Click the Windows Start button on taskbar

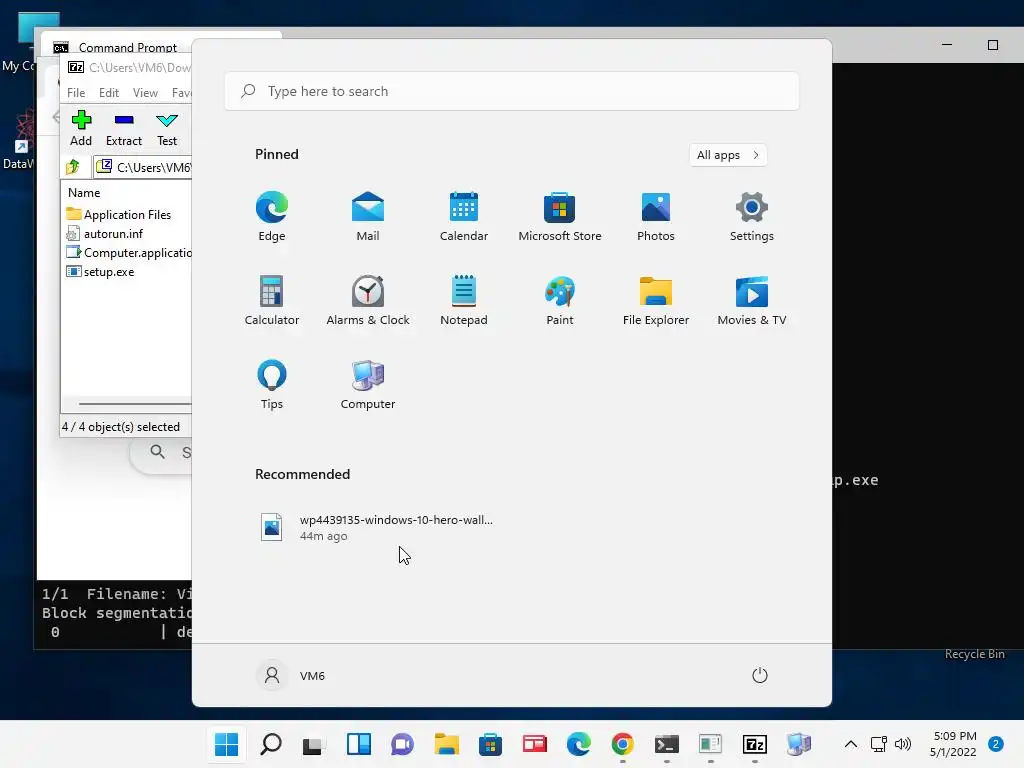tap(227, 744)
